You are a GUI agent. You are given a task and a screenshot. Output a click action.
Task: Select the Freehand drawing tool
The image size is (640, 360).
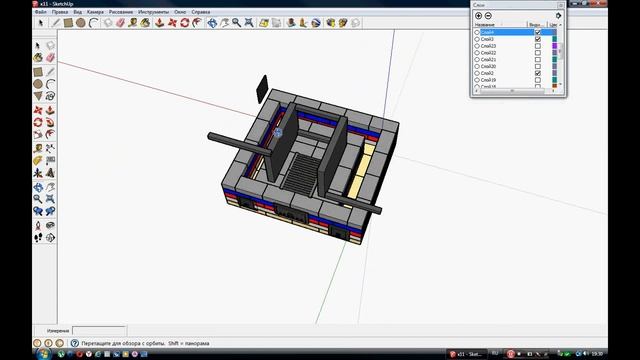[50, 96]
